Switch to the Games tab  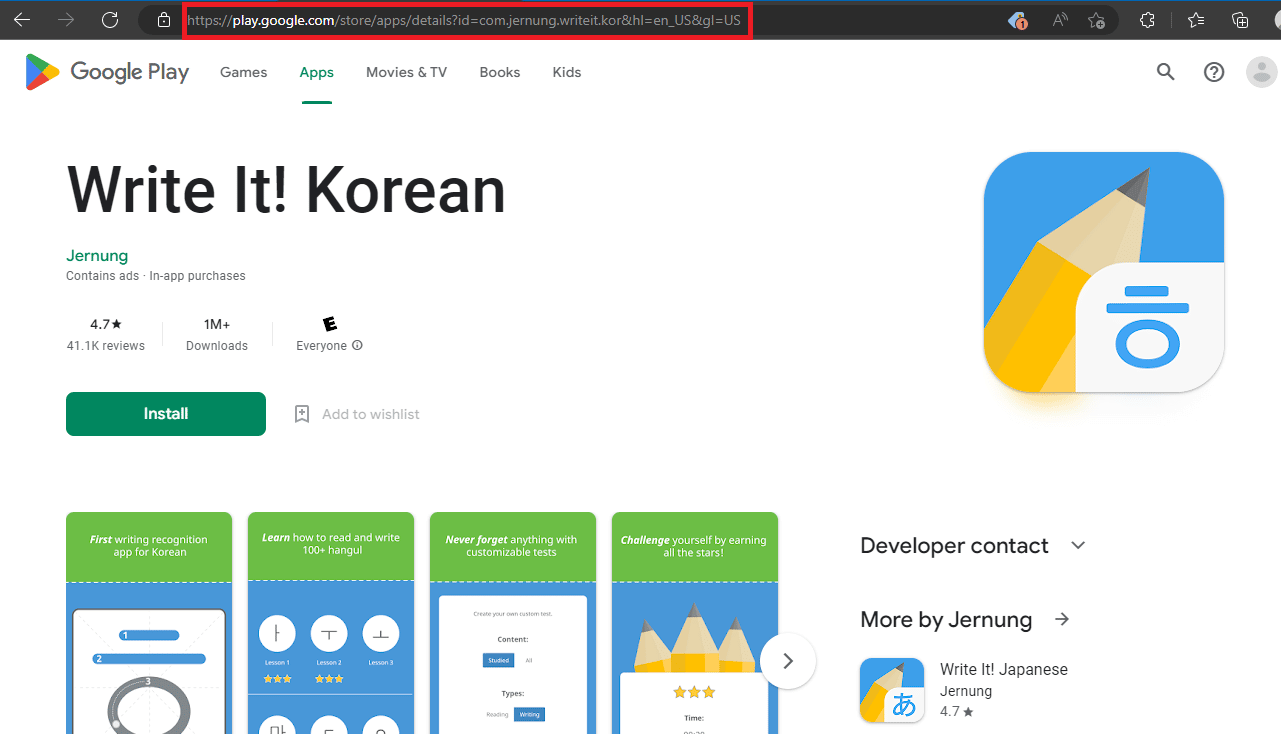(244, 72)
